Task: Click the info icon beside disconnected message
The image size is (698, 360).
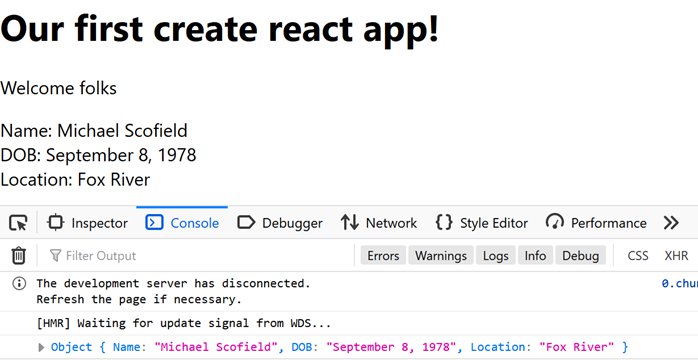Action: (19, 283)
